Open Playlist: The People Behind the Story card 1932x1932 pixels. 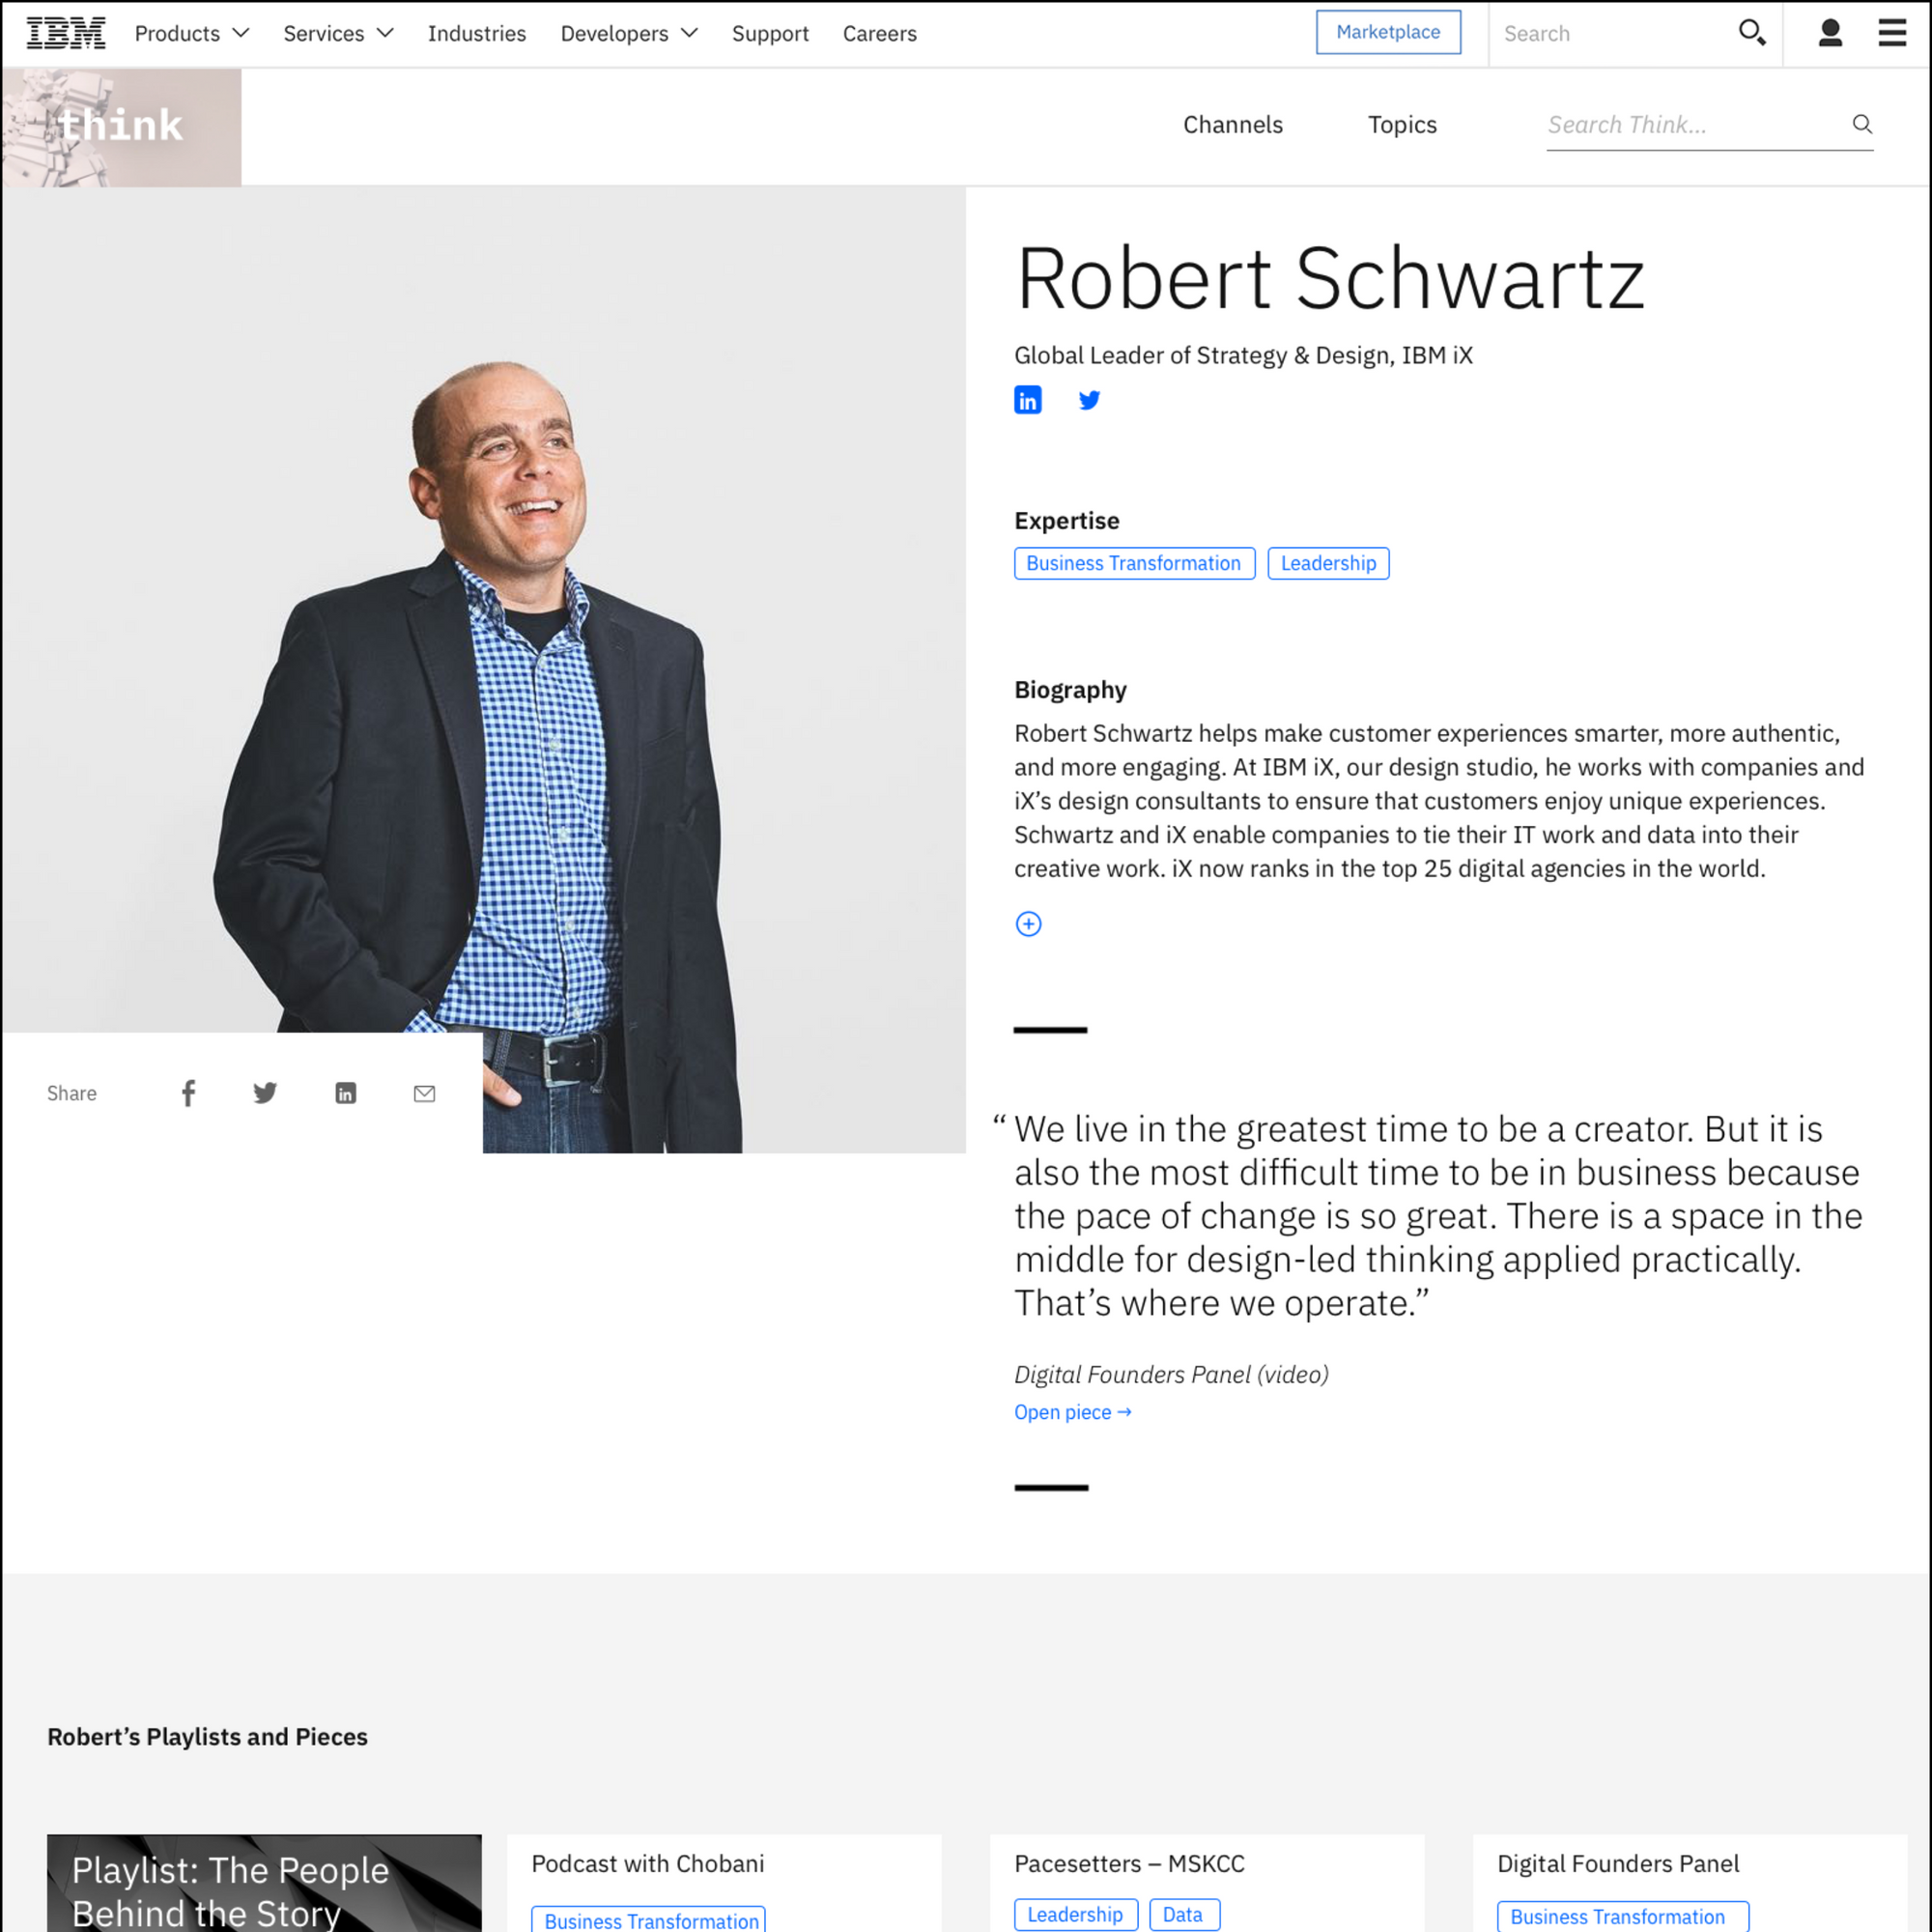click(264, 1883)
